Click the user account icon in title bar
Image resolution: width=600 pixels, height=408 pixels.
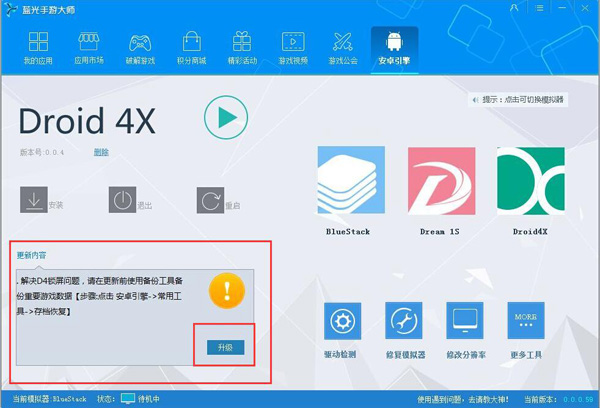coord(514,8)
